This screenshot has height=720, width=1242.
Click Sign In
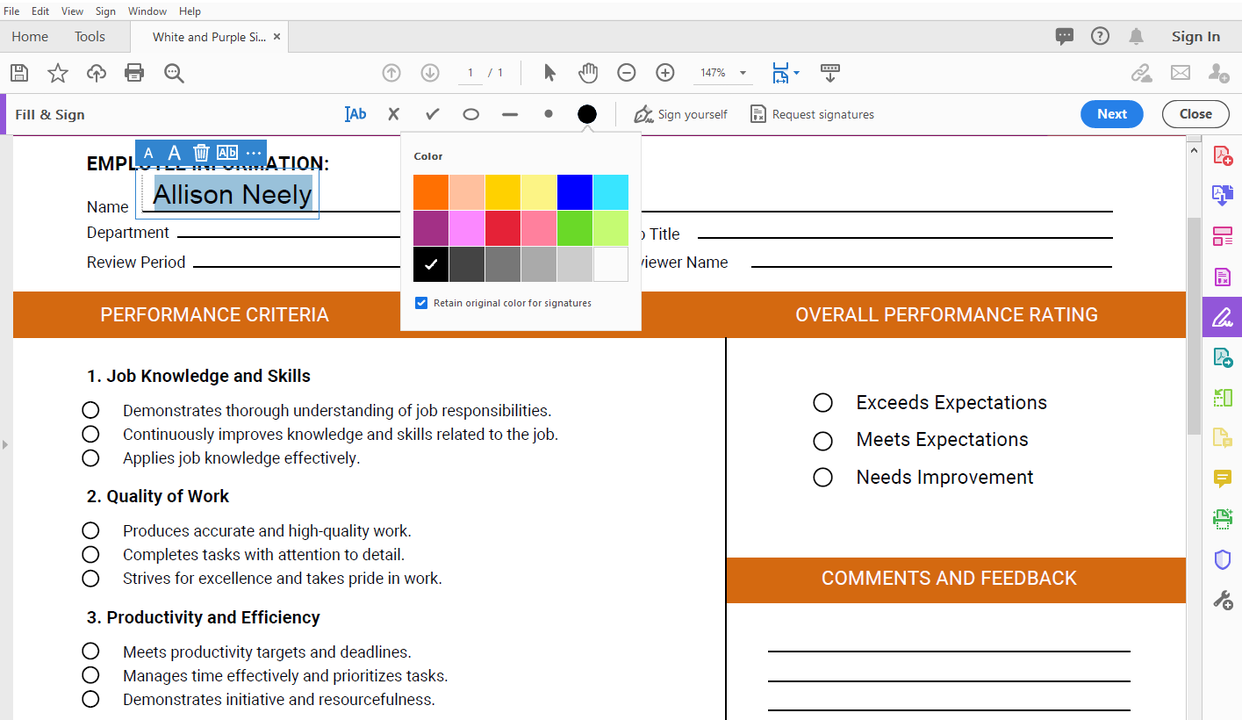pos(1196,36)
